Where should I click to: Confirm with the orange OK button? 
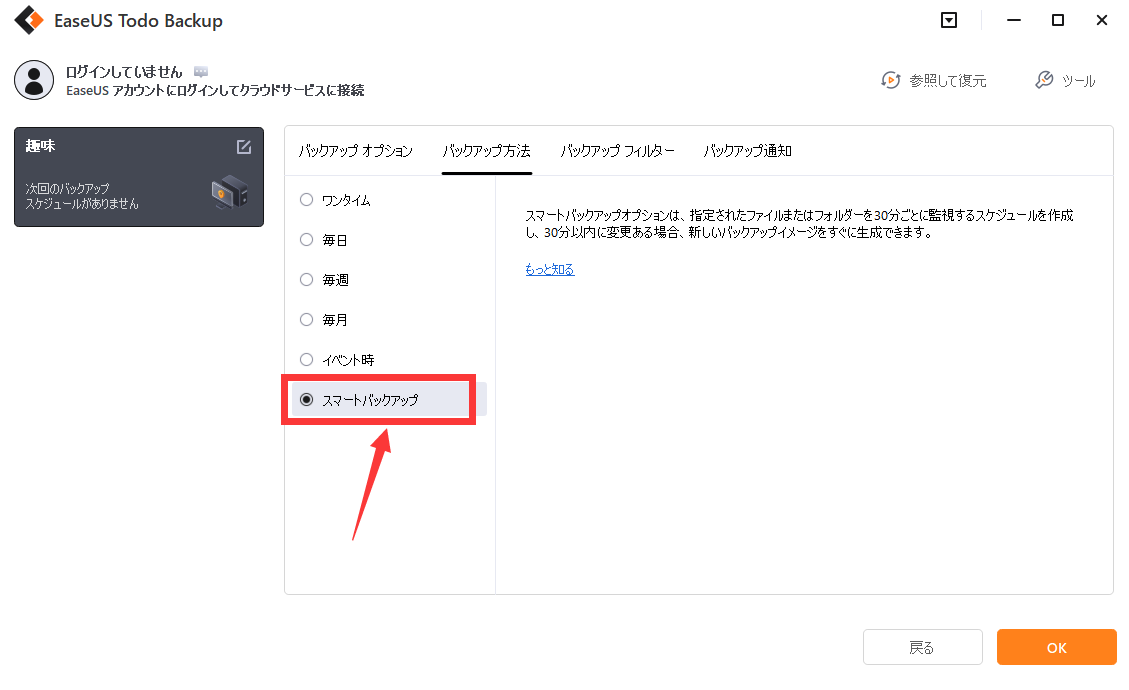pos(1056,648)
